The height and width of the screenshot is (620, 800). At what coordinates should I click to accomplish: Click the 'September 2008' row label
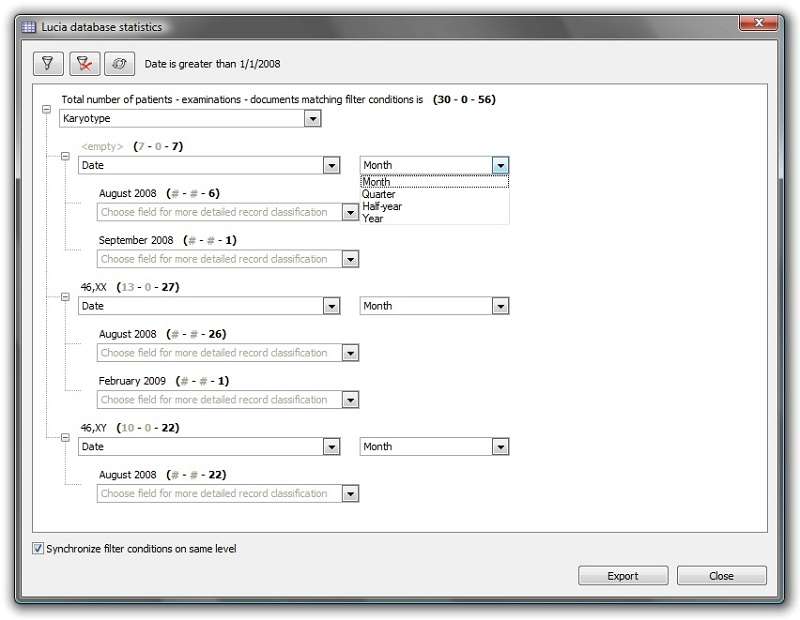click(136, 240)
